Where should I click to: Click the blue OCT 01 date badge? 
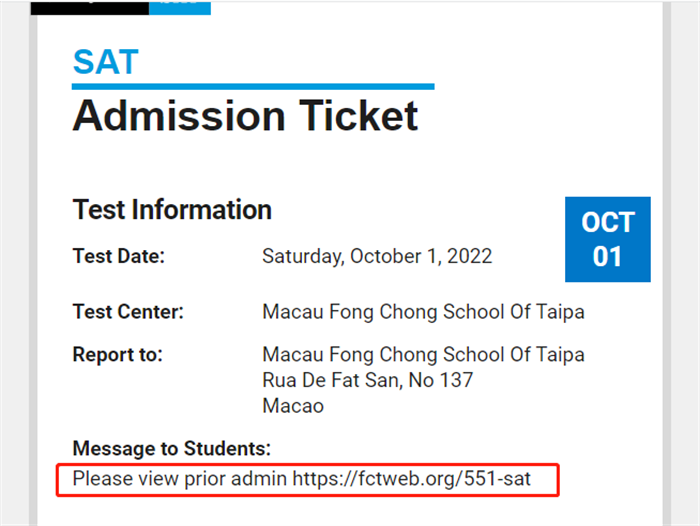[608, 239]
